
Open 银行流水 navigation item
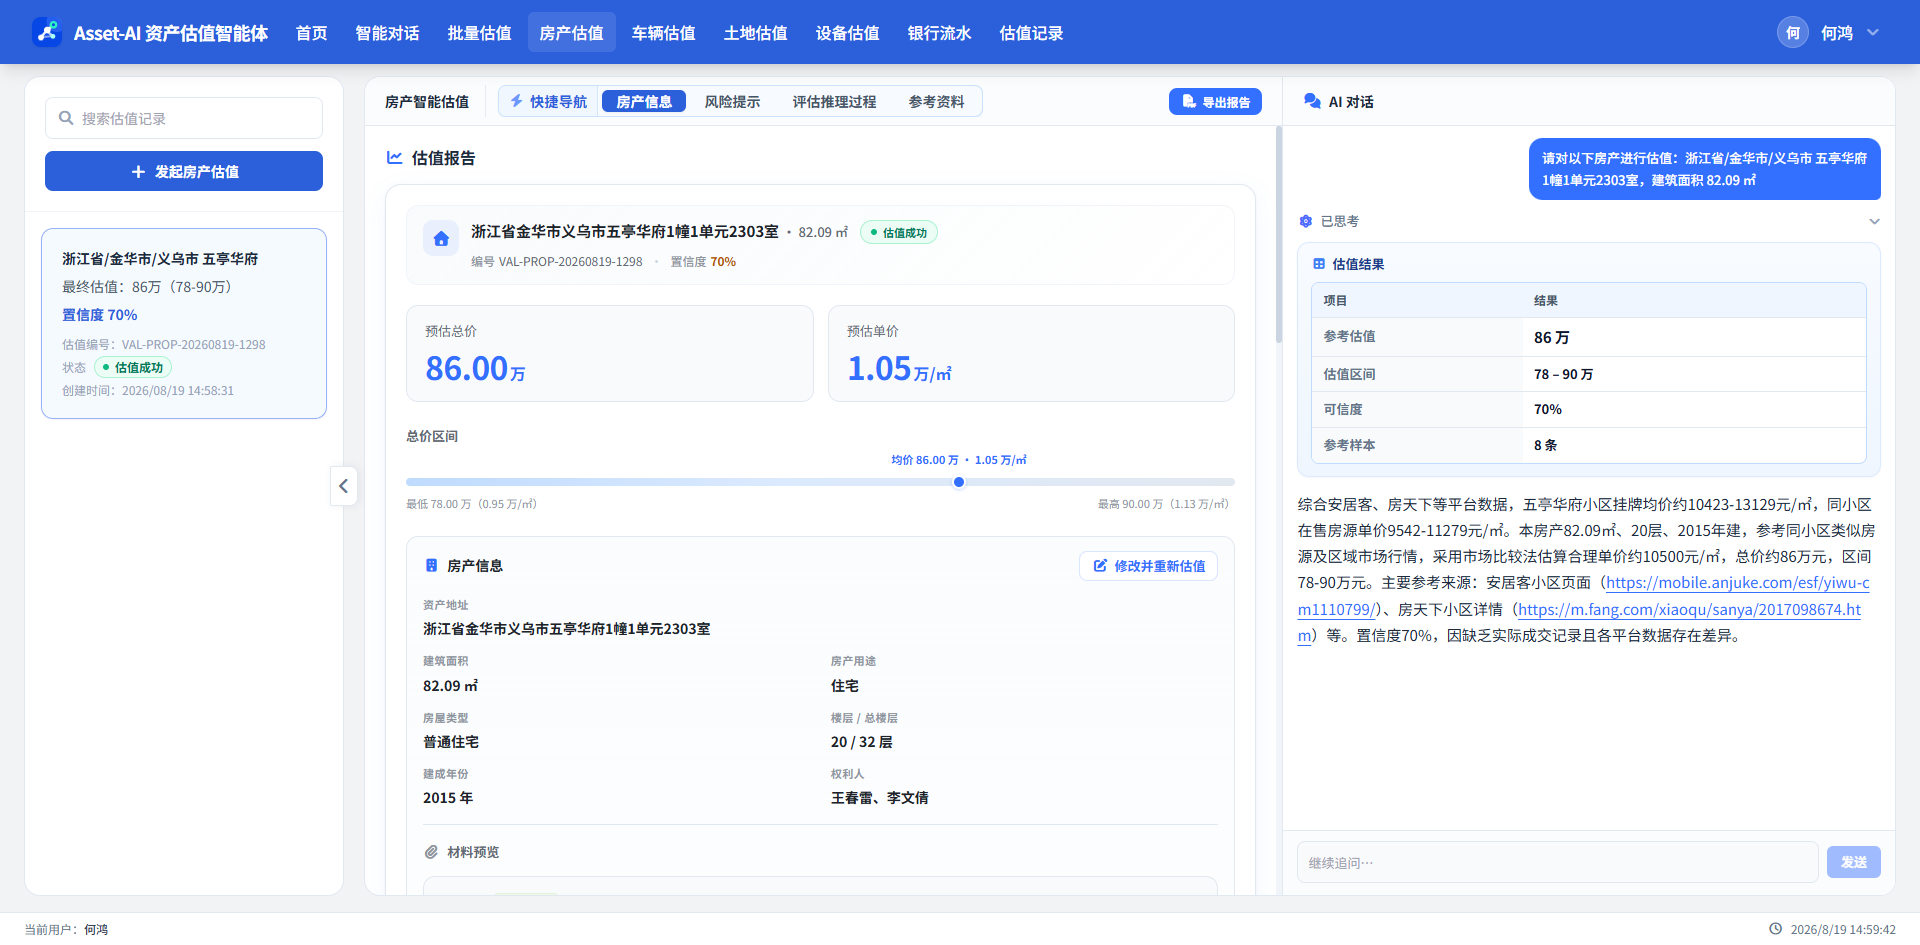(940, 33)
